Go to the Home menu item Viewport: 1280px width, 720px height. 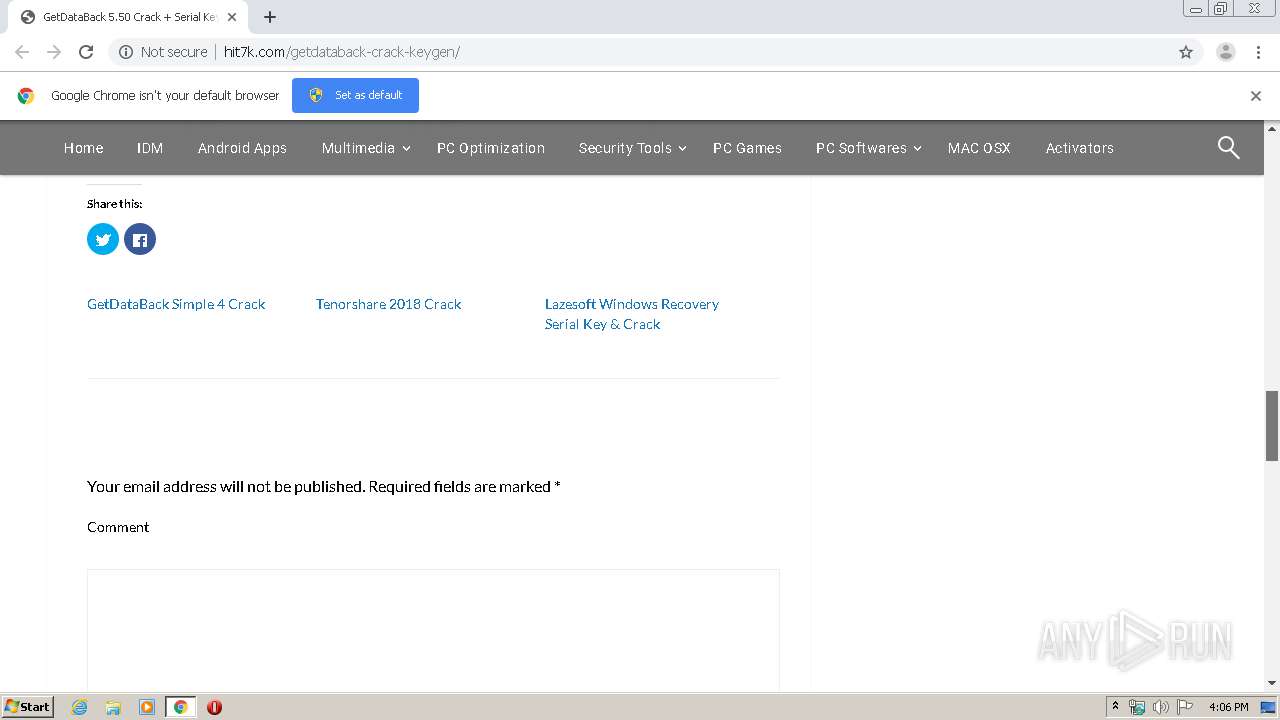[x=83, y=148]
